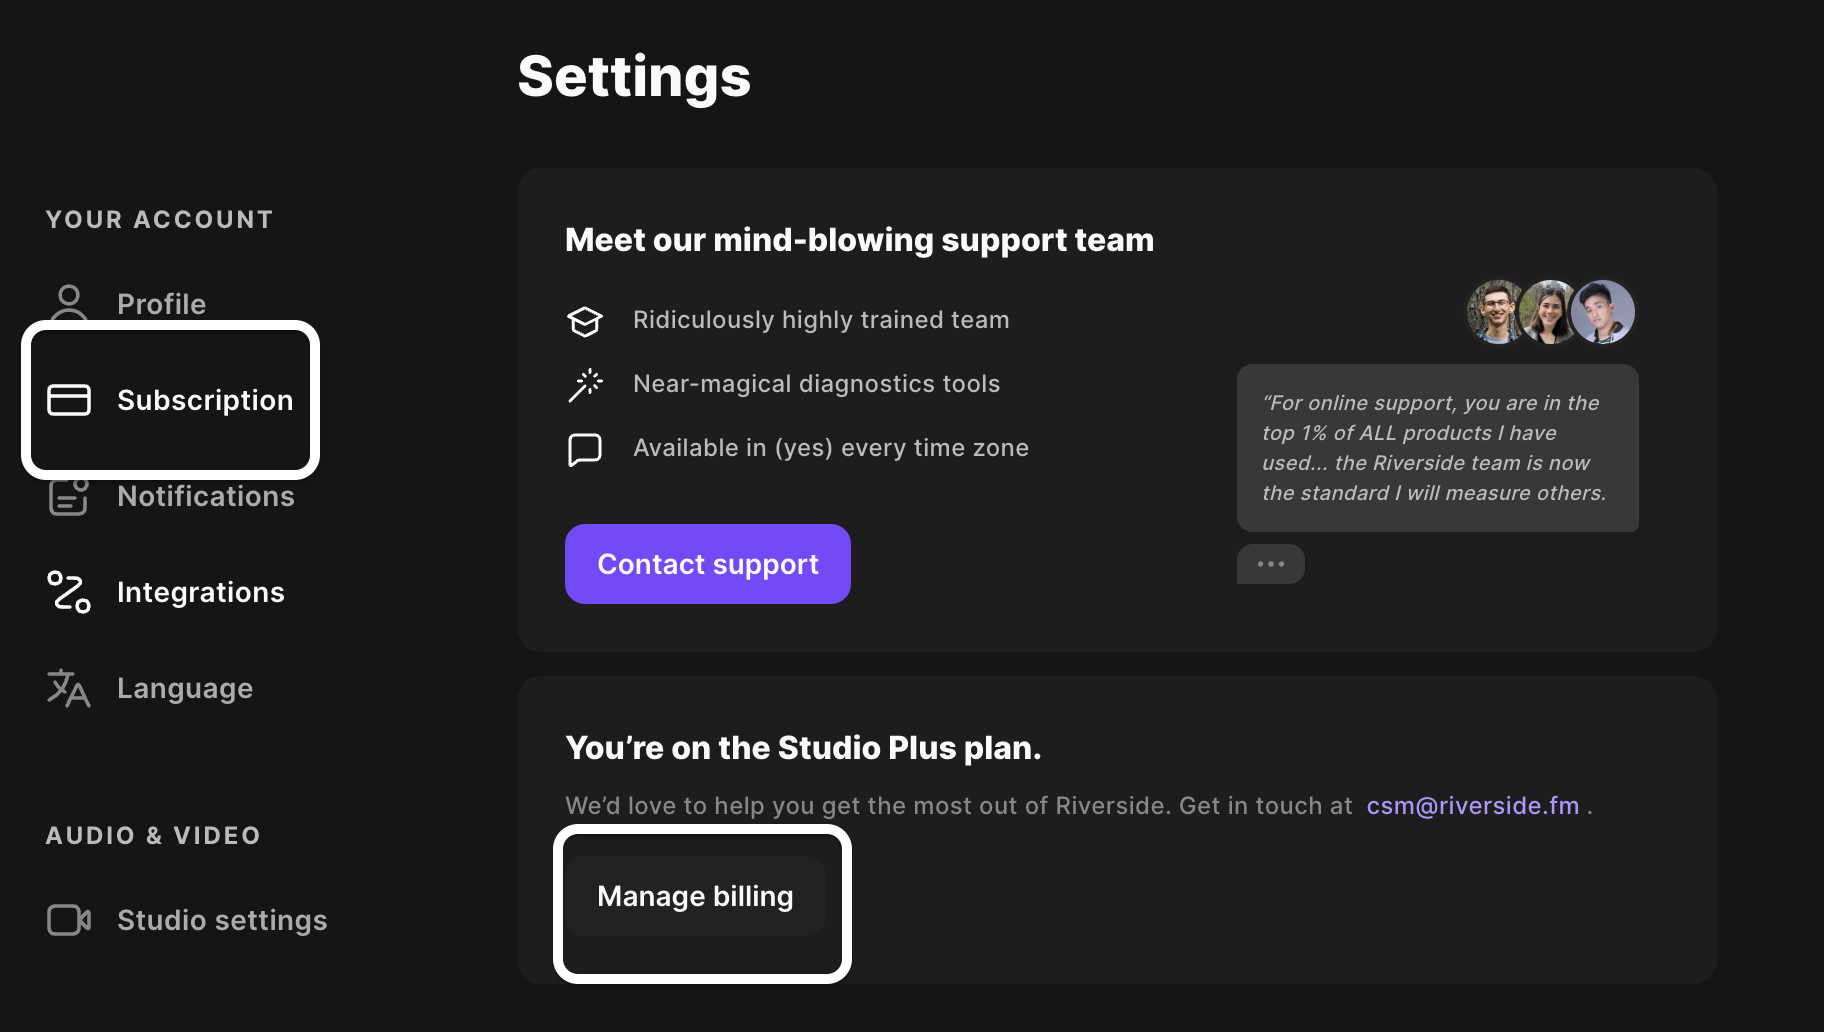
Task: Click the magic wand diagnostics icon
Action: click(585, 385)
